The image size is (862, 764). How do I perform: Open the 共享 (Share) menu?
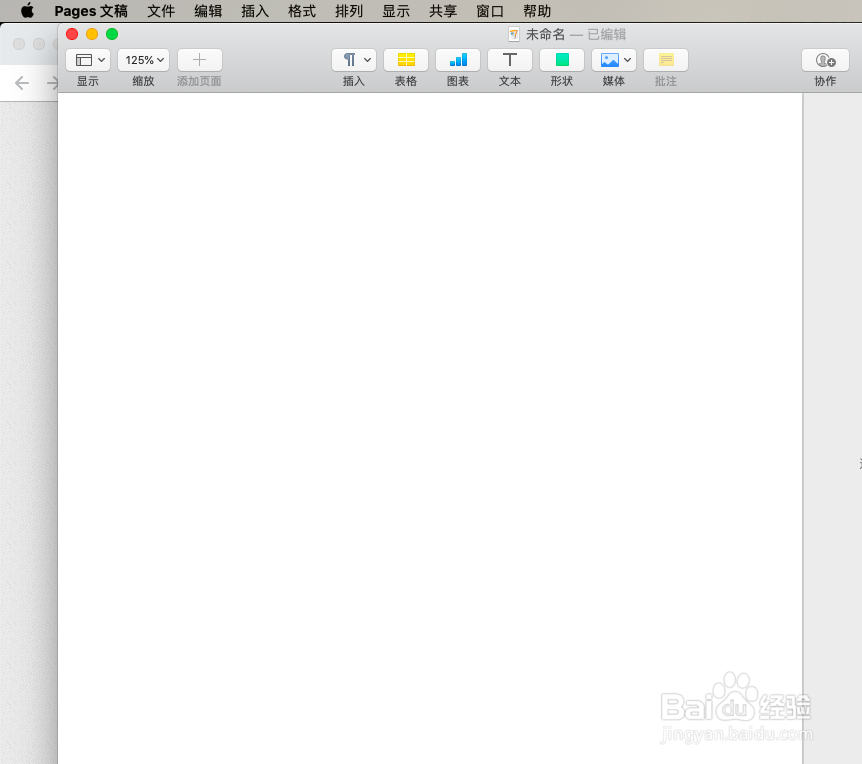443,11
